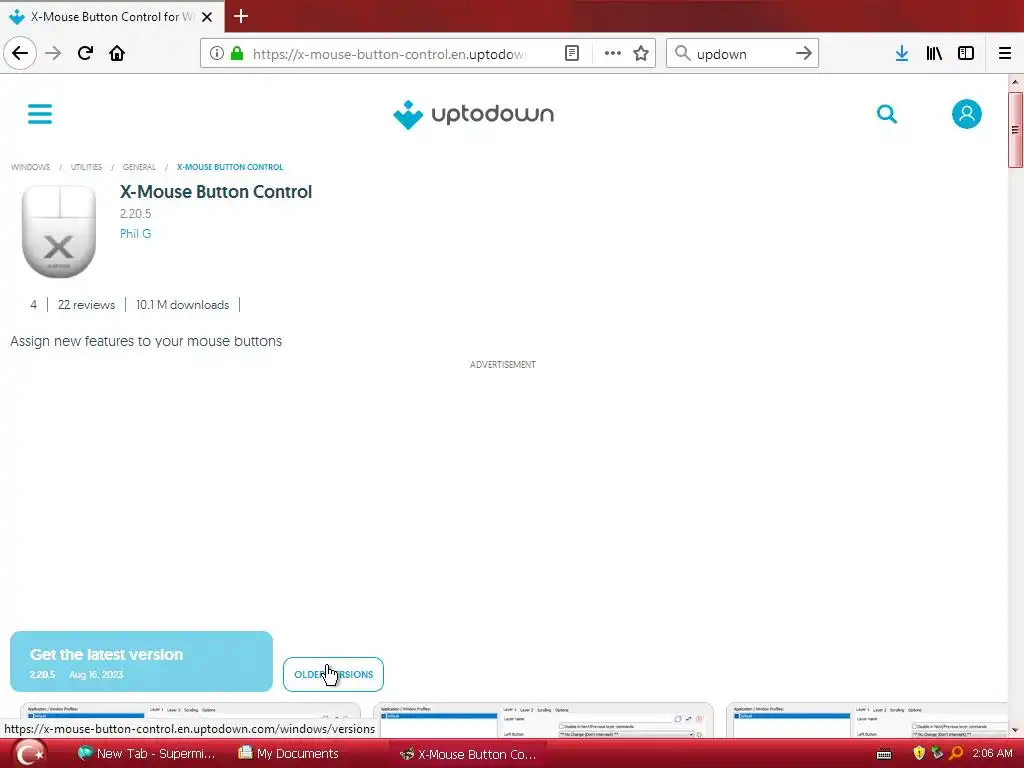The width and height of the screenshot is (1024, 768).
Task: Click the security shield tray icon
Action: pyautogui.click(x=919, y=754)
